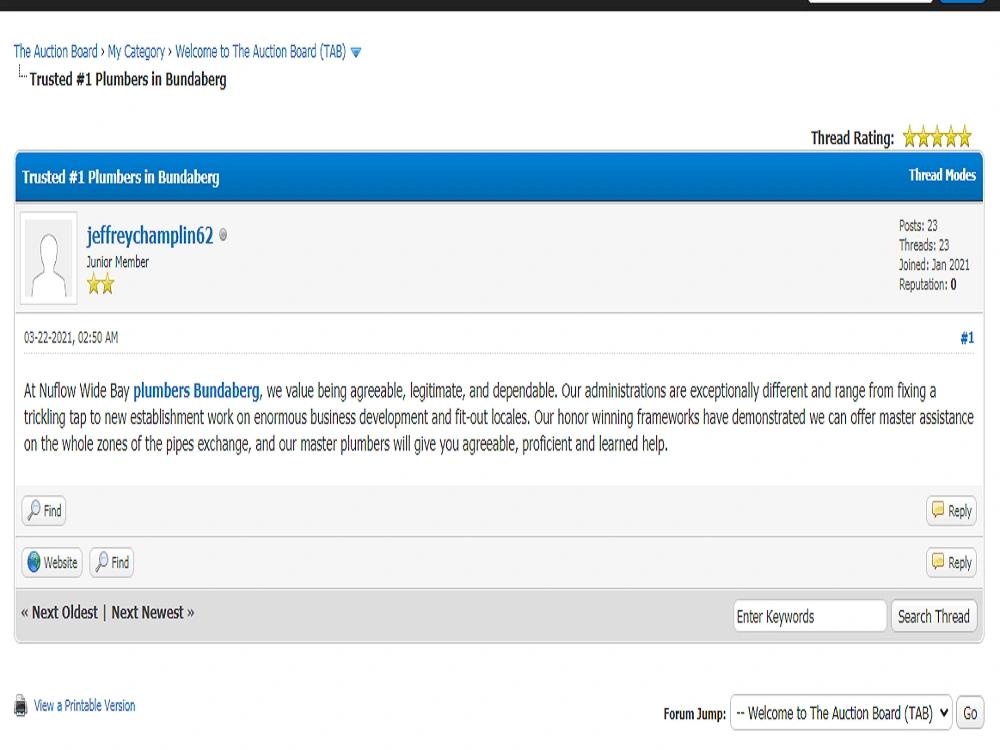View jeffreychamplin62's profile
This screenshot has height=750, width=1000.
pyautogui.click(x=150, y=235)
